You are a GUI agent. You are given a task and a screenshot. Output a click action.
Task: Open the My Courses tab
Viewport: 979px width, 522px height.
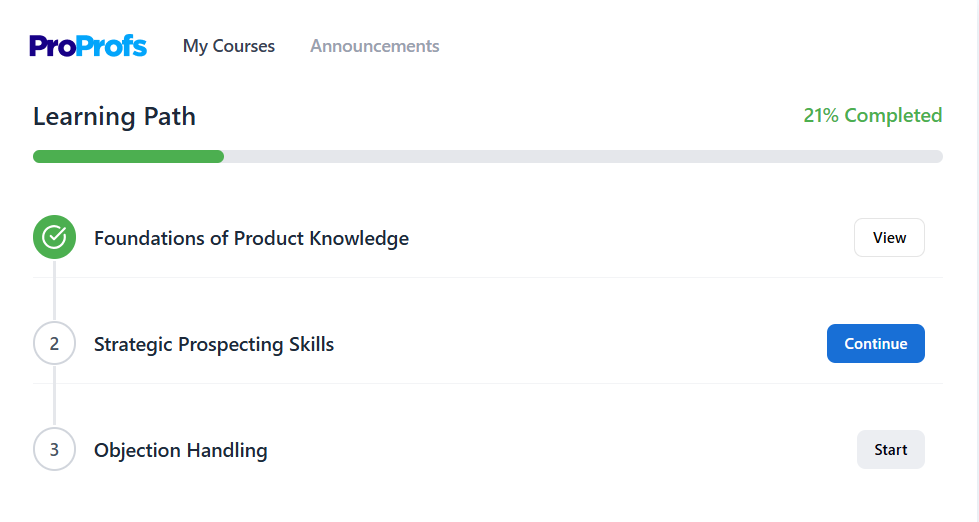(x=229, y=46)
